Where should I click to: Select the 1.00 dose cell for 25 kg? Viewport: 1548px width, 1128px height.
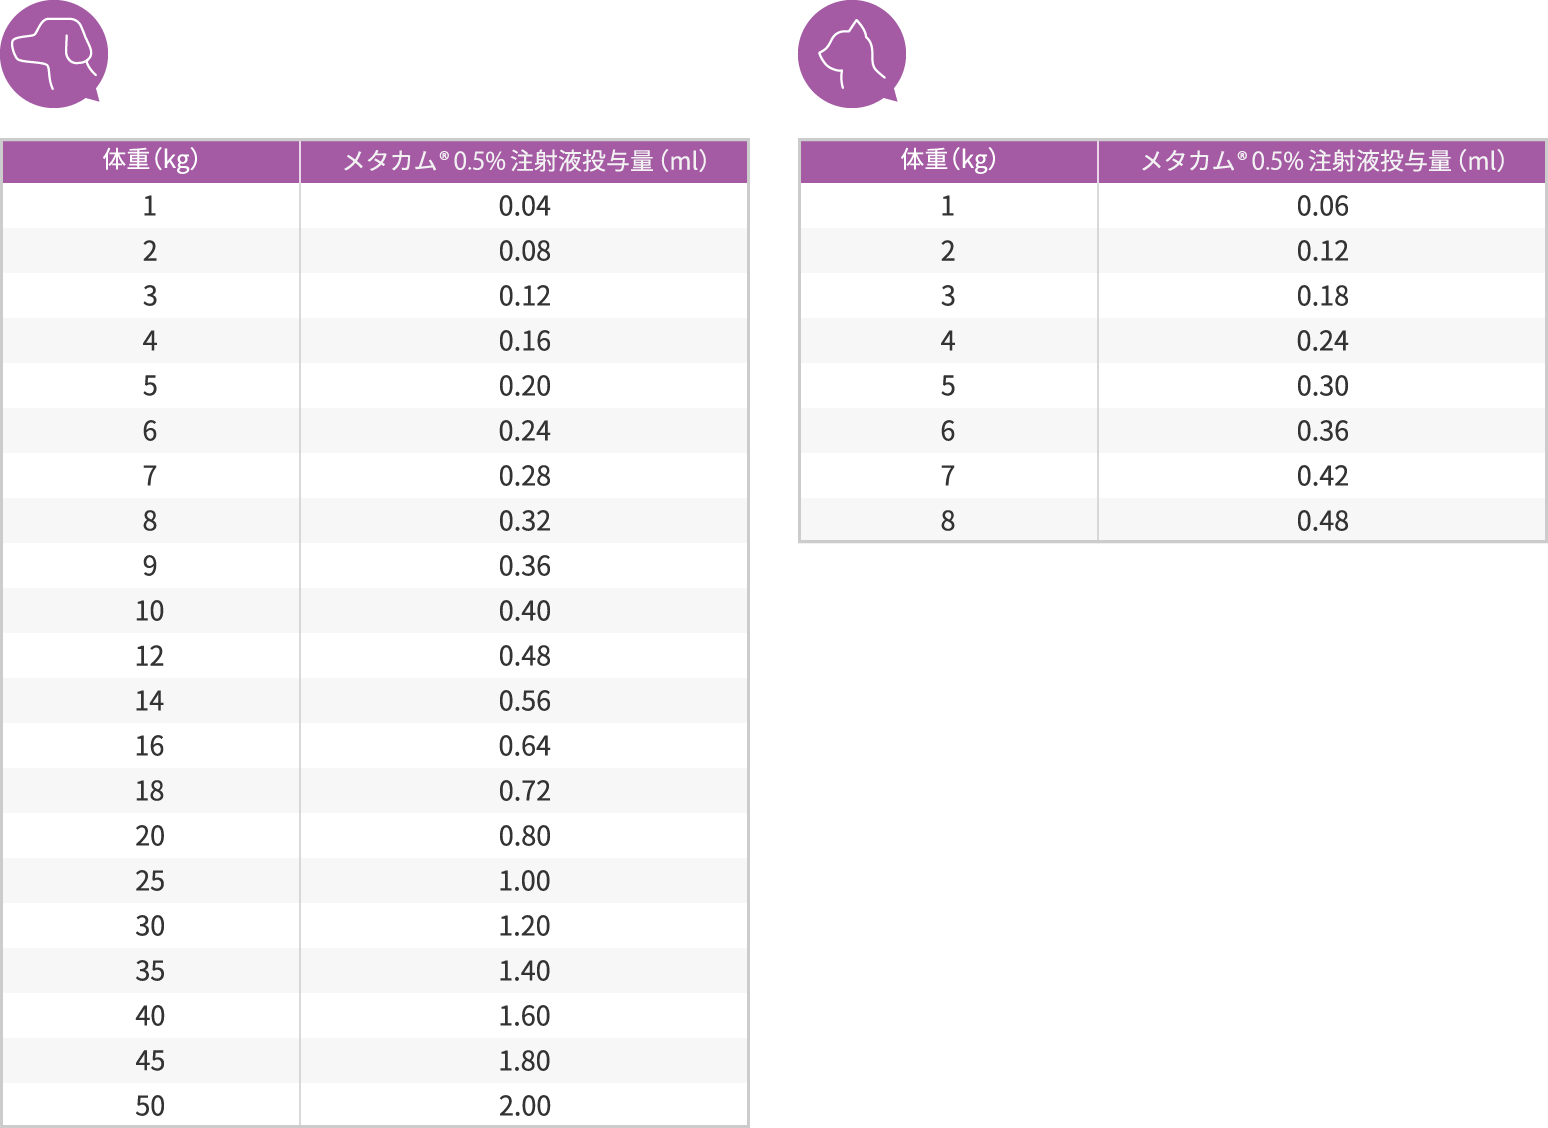coord(524,881)
